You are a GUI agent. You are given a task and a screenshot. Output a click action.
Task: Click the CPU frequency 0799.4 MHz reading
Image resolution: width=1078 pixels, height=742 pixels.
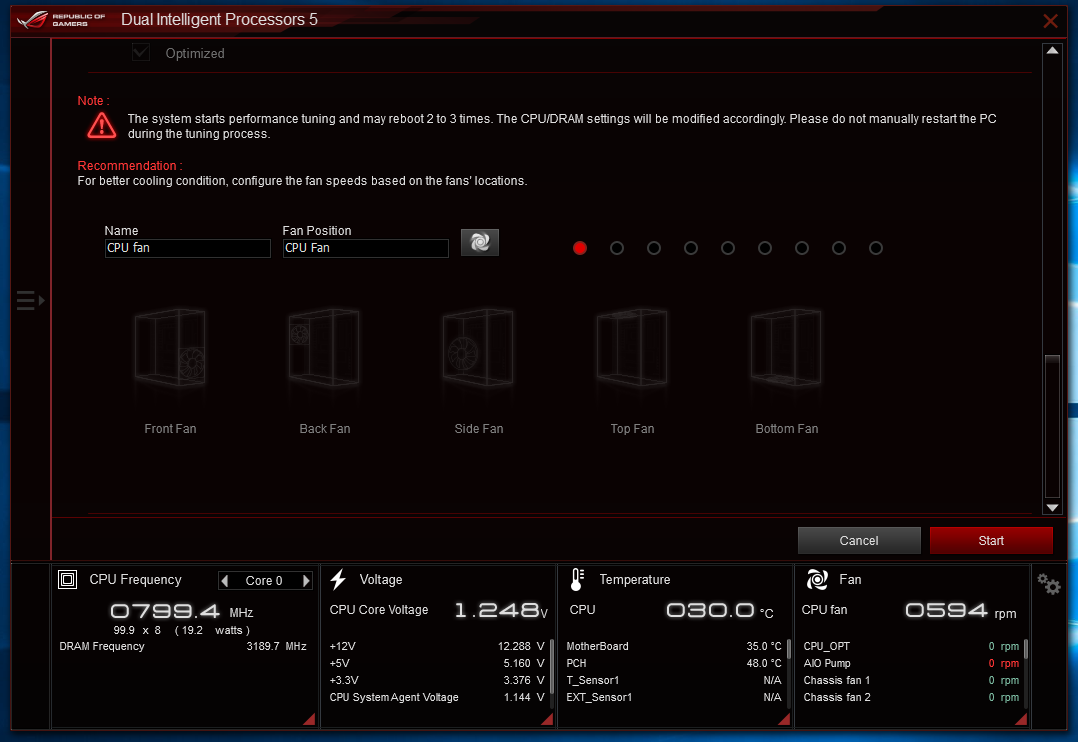182,611
